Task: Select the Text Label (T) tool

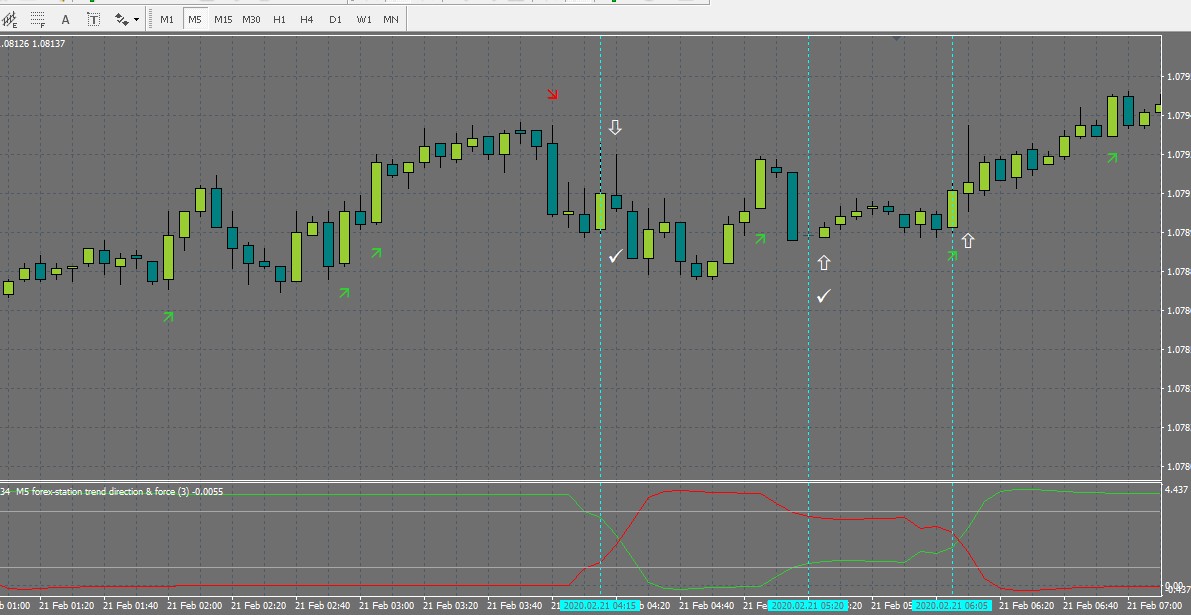Action: pyautogui.click(x=93, y=19)
